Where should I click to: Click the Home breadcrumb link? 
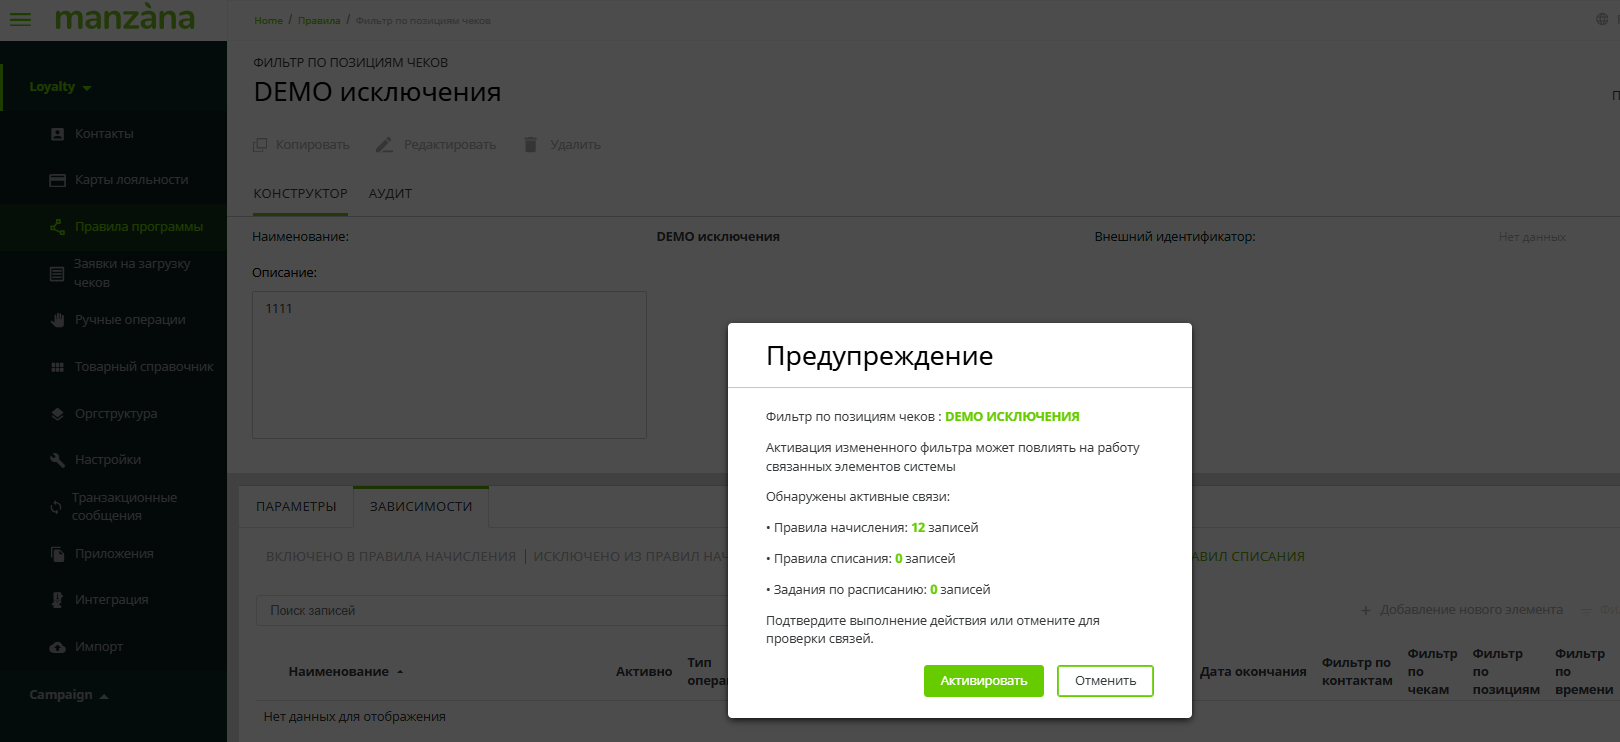[268, 20]
